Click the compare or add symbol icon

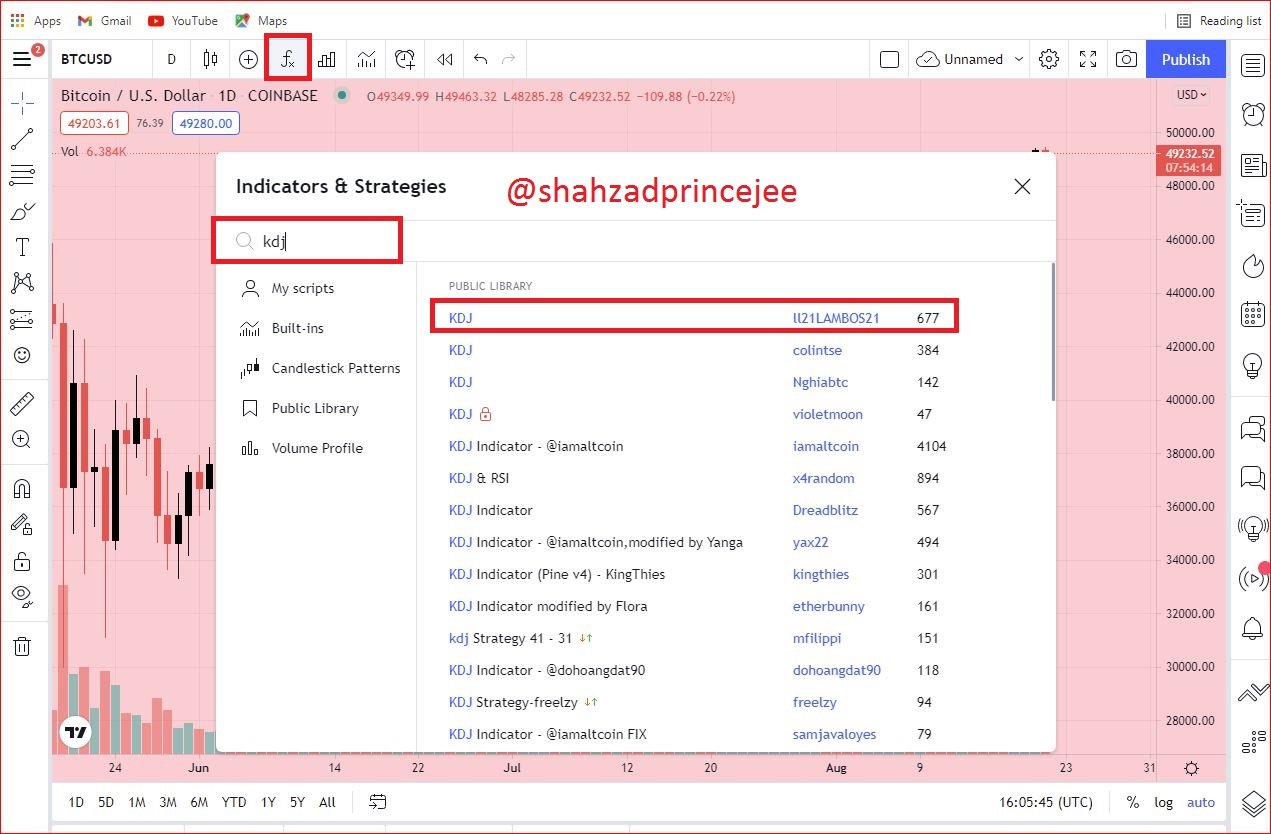[249, 59]
